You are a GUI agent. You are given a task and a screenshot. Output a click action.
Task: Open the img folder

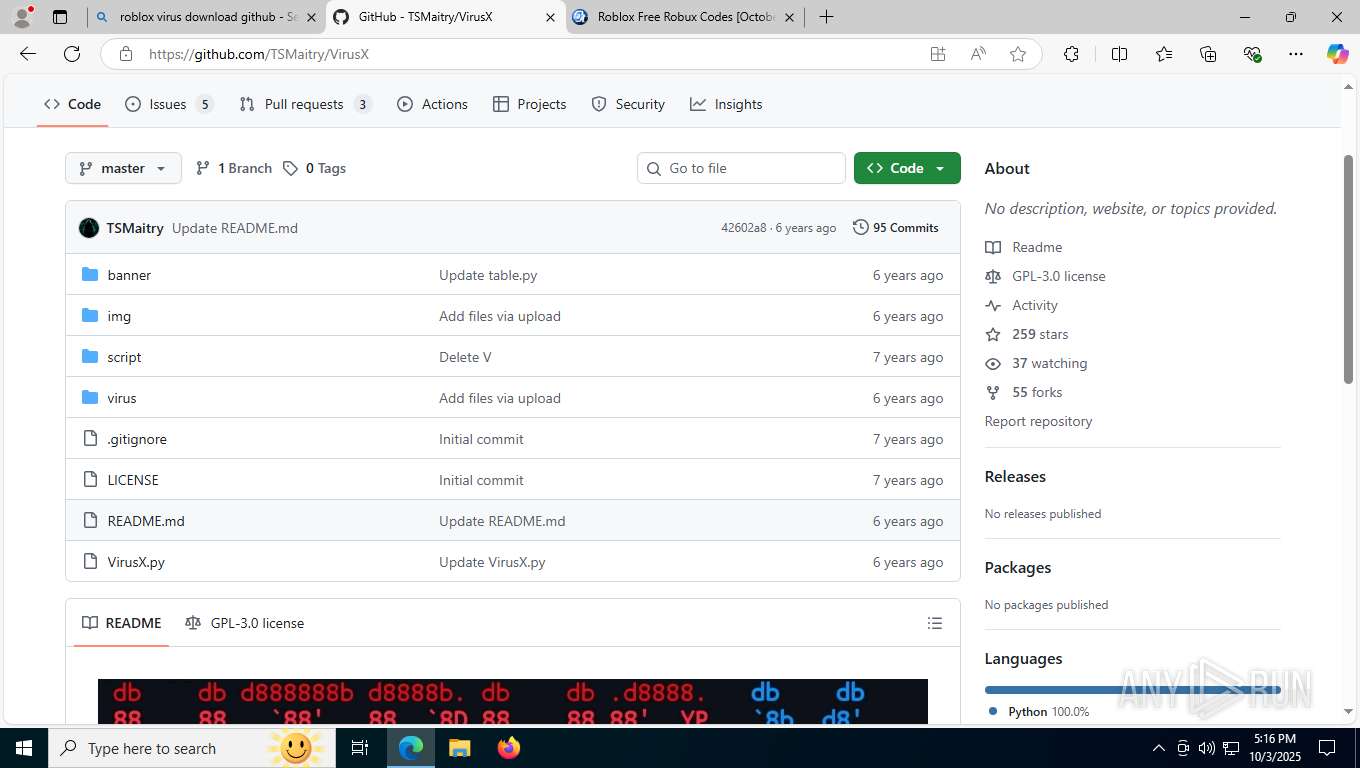point(119,316)
